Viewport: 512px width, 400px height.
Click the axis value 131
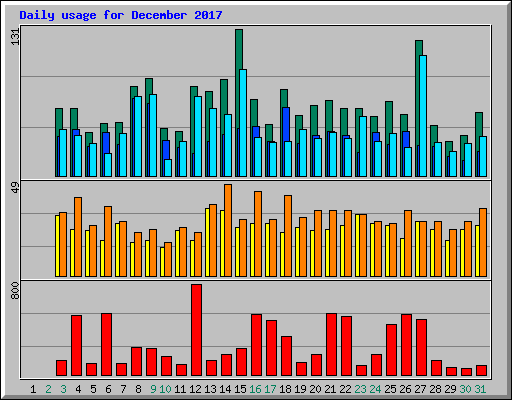tap(15, 37)
